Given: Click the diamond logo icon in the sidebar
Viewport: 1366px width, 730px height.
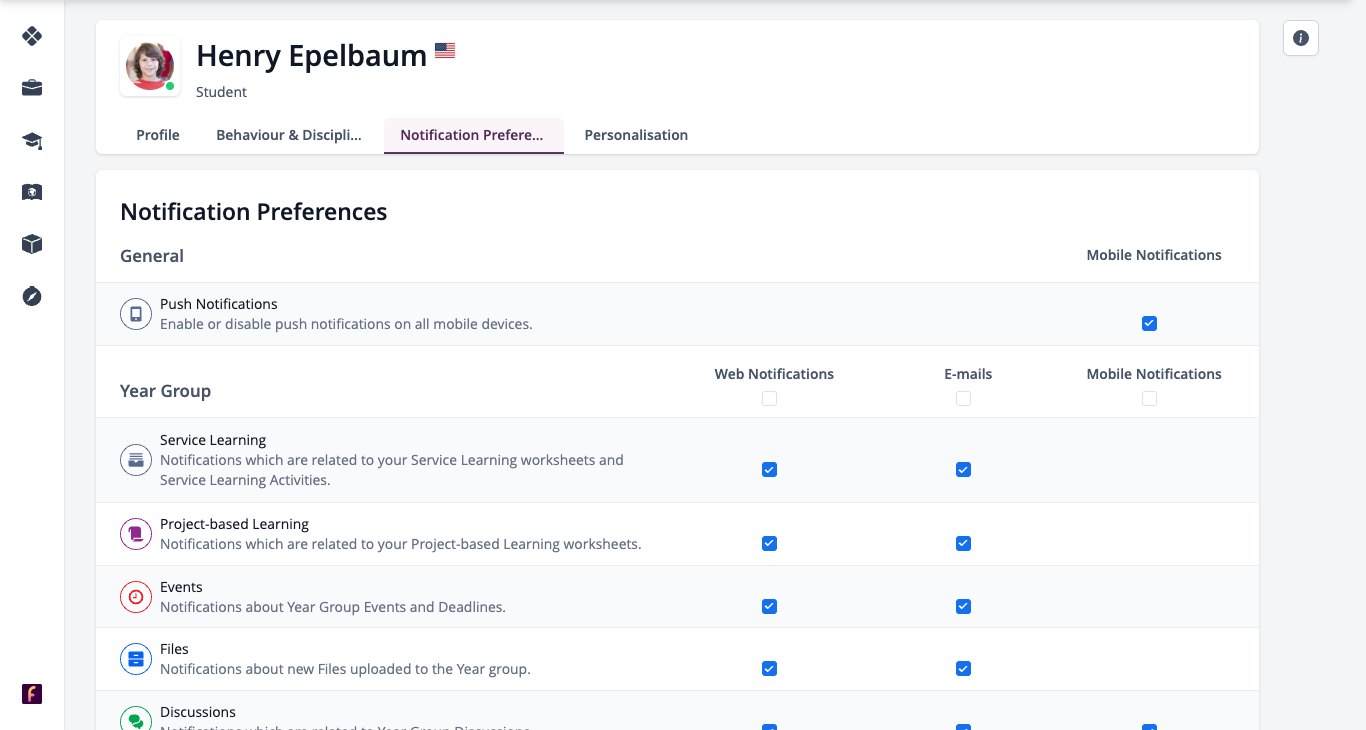Looking at the screenshot, I should (x=32, y=36).
